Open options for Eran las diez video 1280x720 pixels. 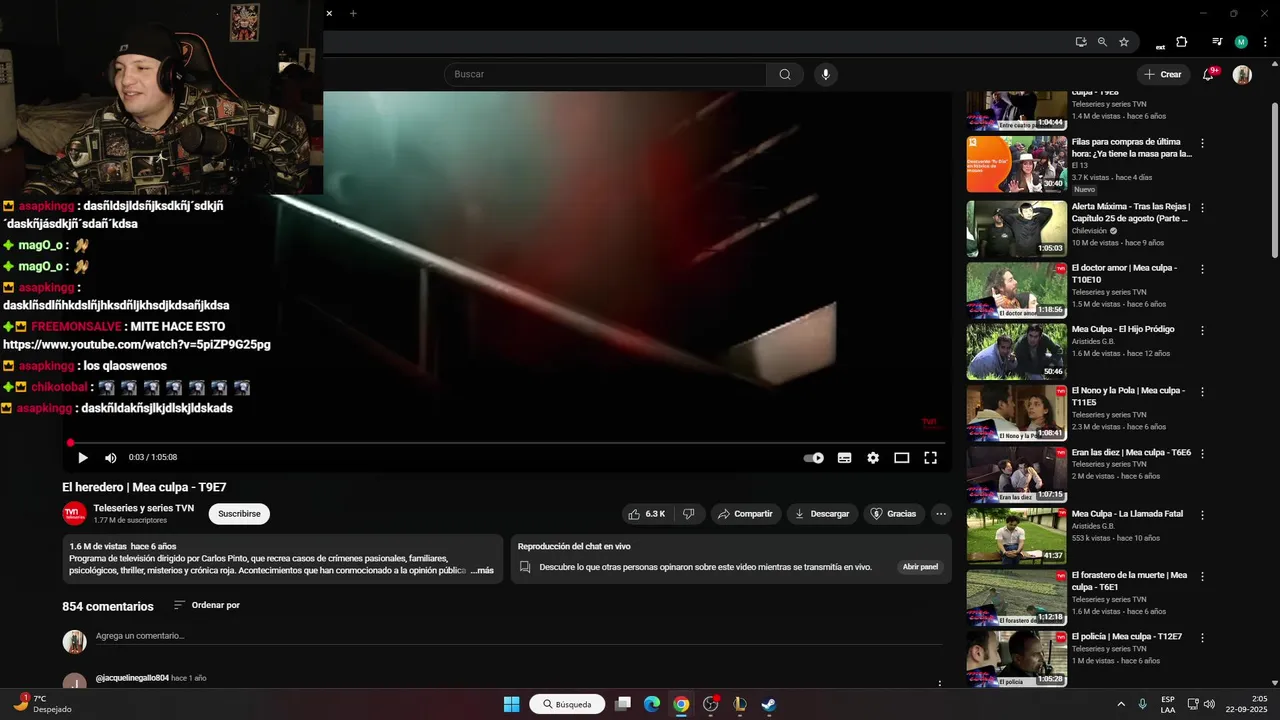1202,453
